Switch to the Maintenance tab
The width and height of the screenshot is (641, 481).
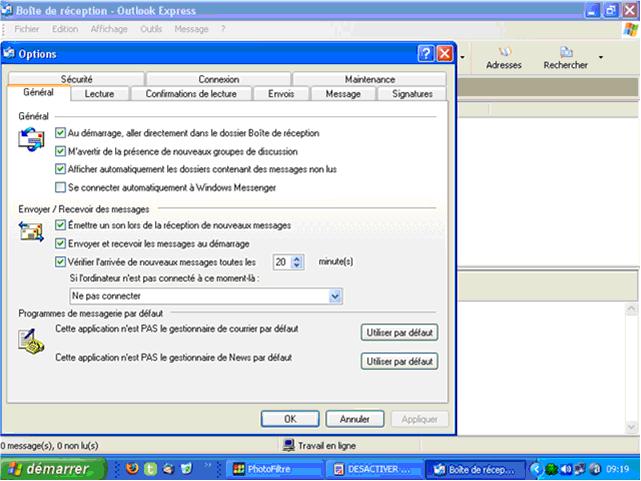coord(370,79)
